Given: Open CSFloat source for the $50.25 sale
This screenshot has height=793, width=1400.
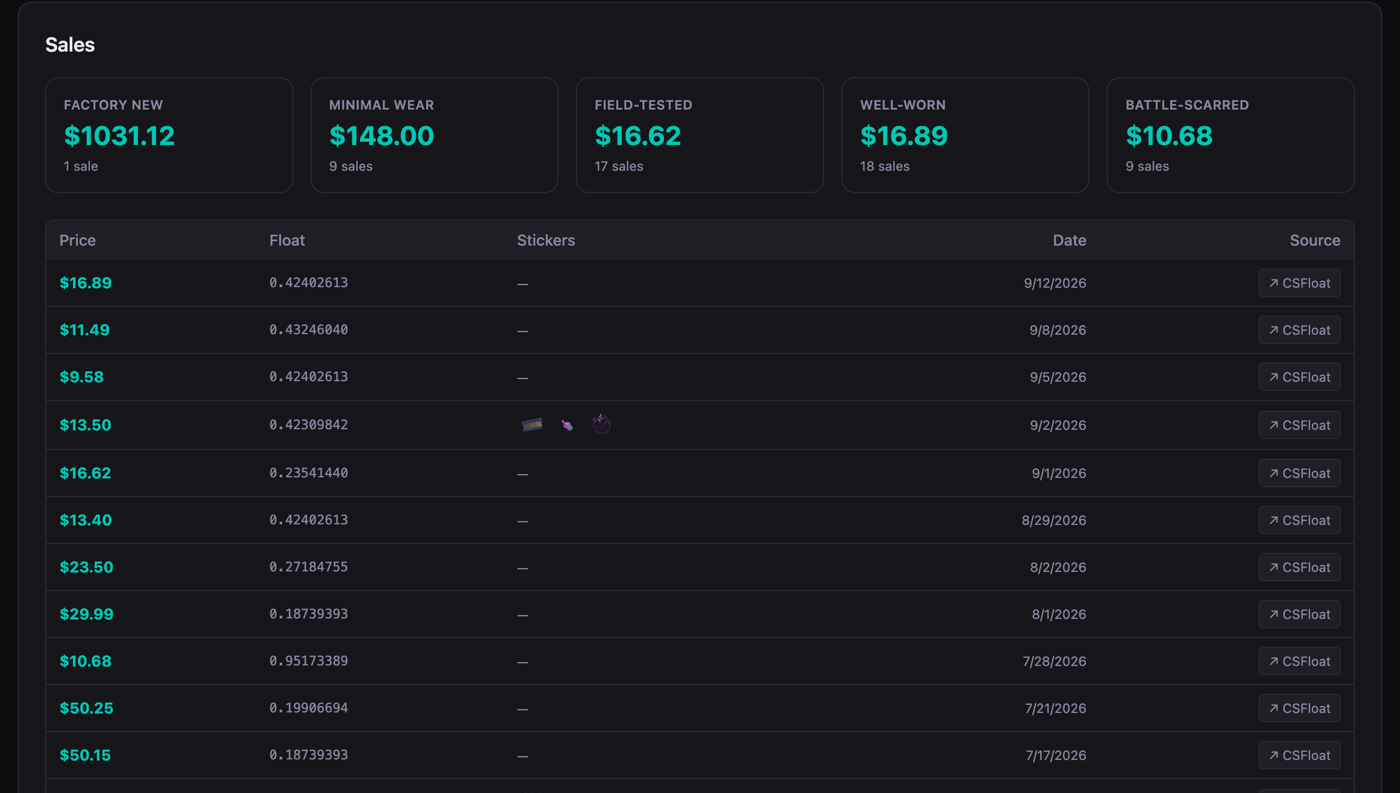Looking at the screenshot, I should coord(1299,708).
